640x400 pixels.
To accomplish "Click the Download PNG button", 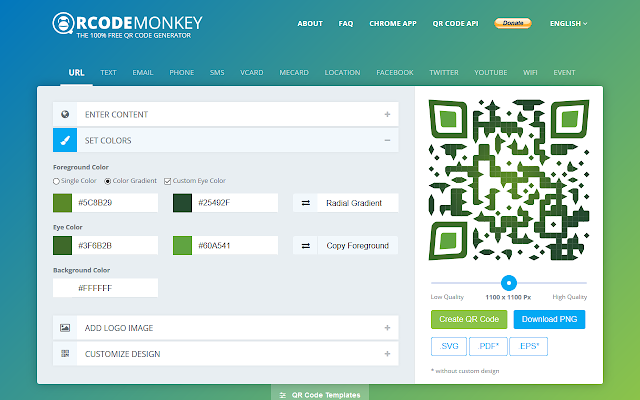I will click(x=549, y=319).
